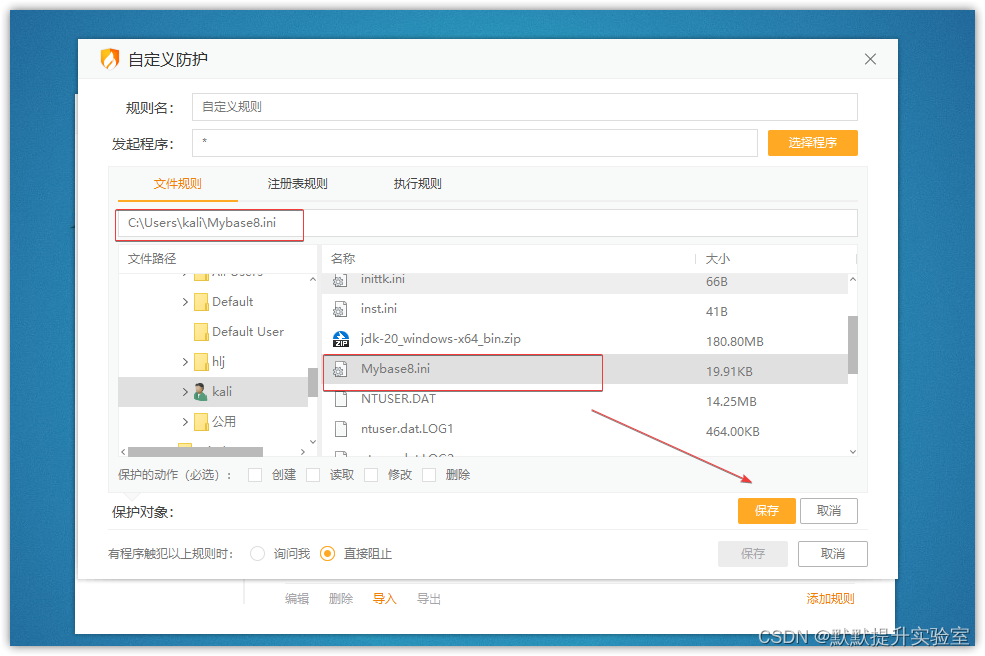Select the inst.ini file row
The width and height of the screenshot is (985, 656).
click(x=585, y=309)
